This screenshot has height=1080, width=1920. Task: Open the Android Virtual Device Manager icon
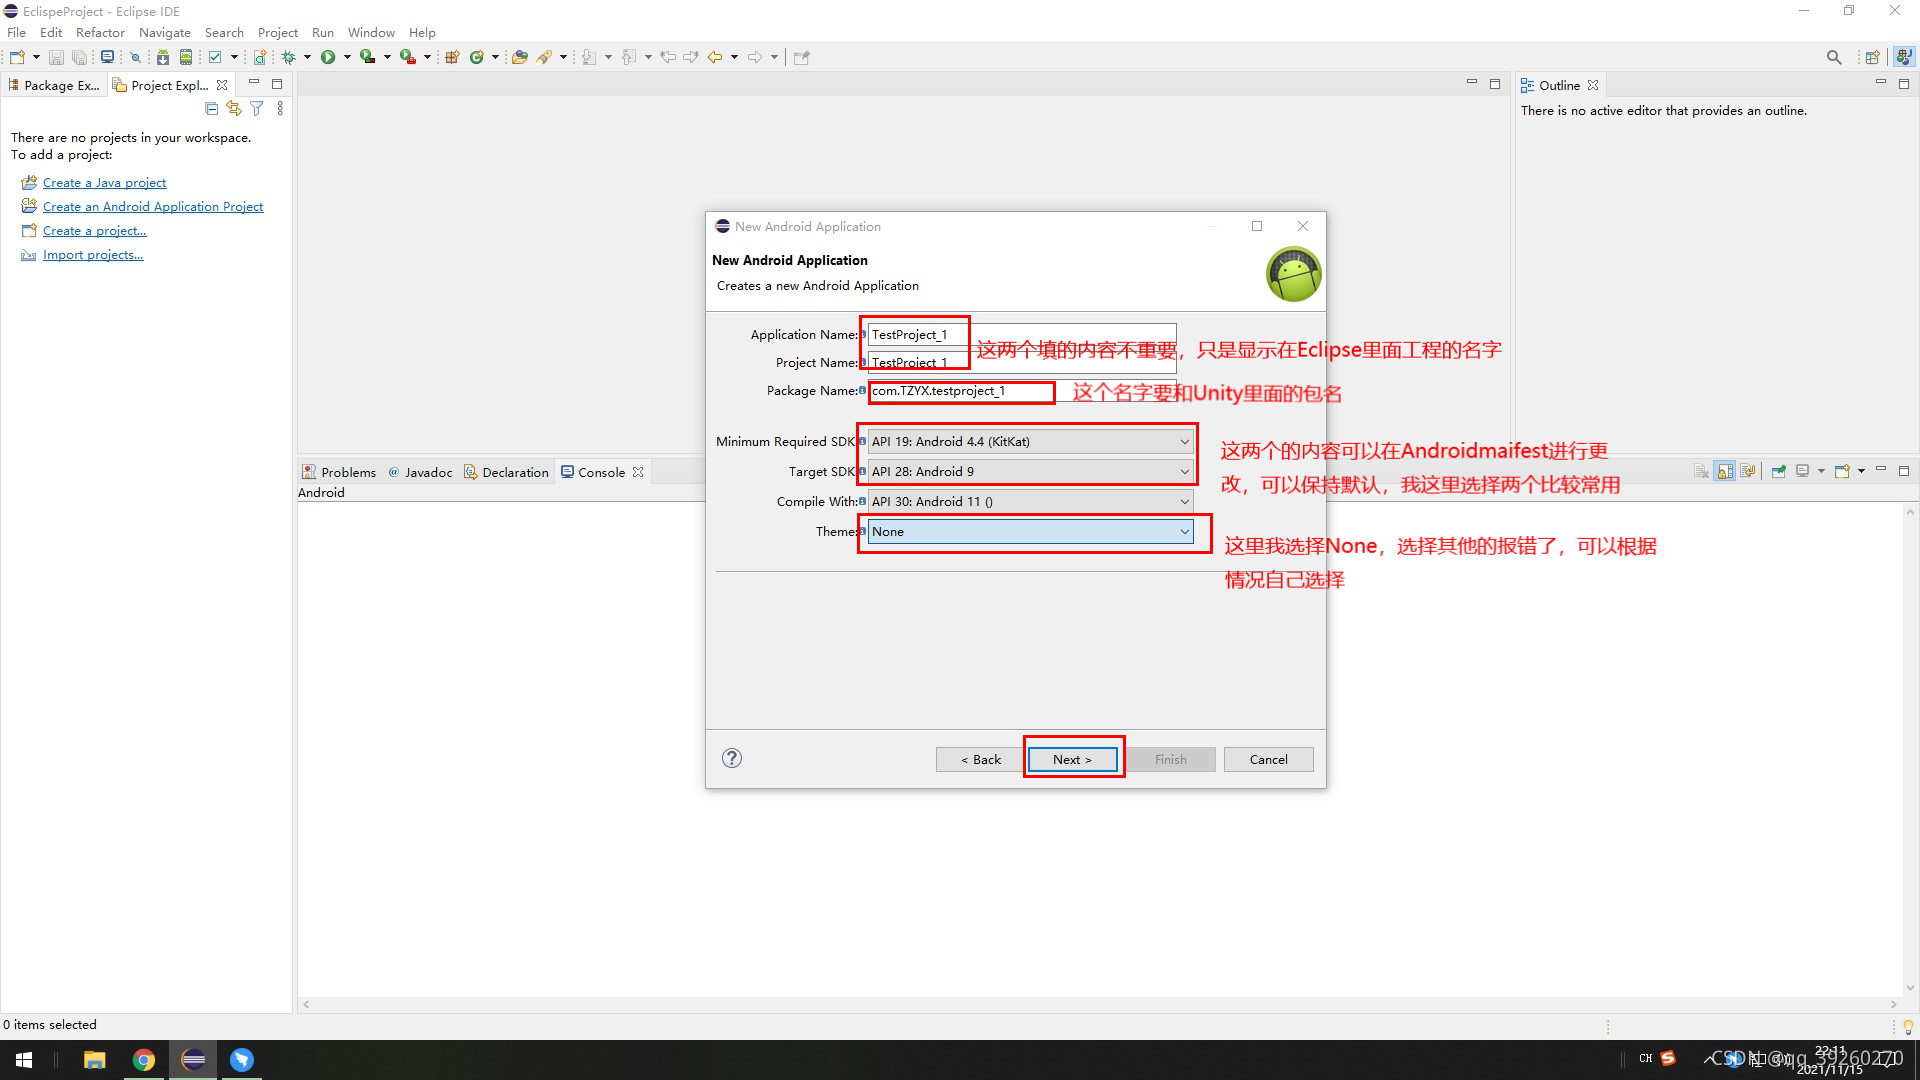(x=186, y=57)
